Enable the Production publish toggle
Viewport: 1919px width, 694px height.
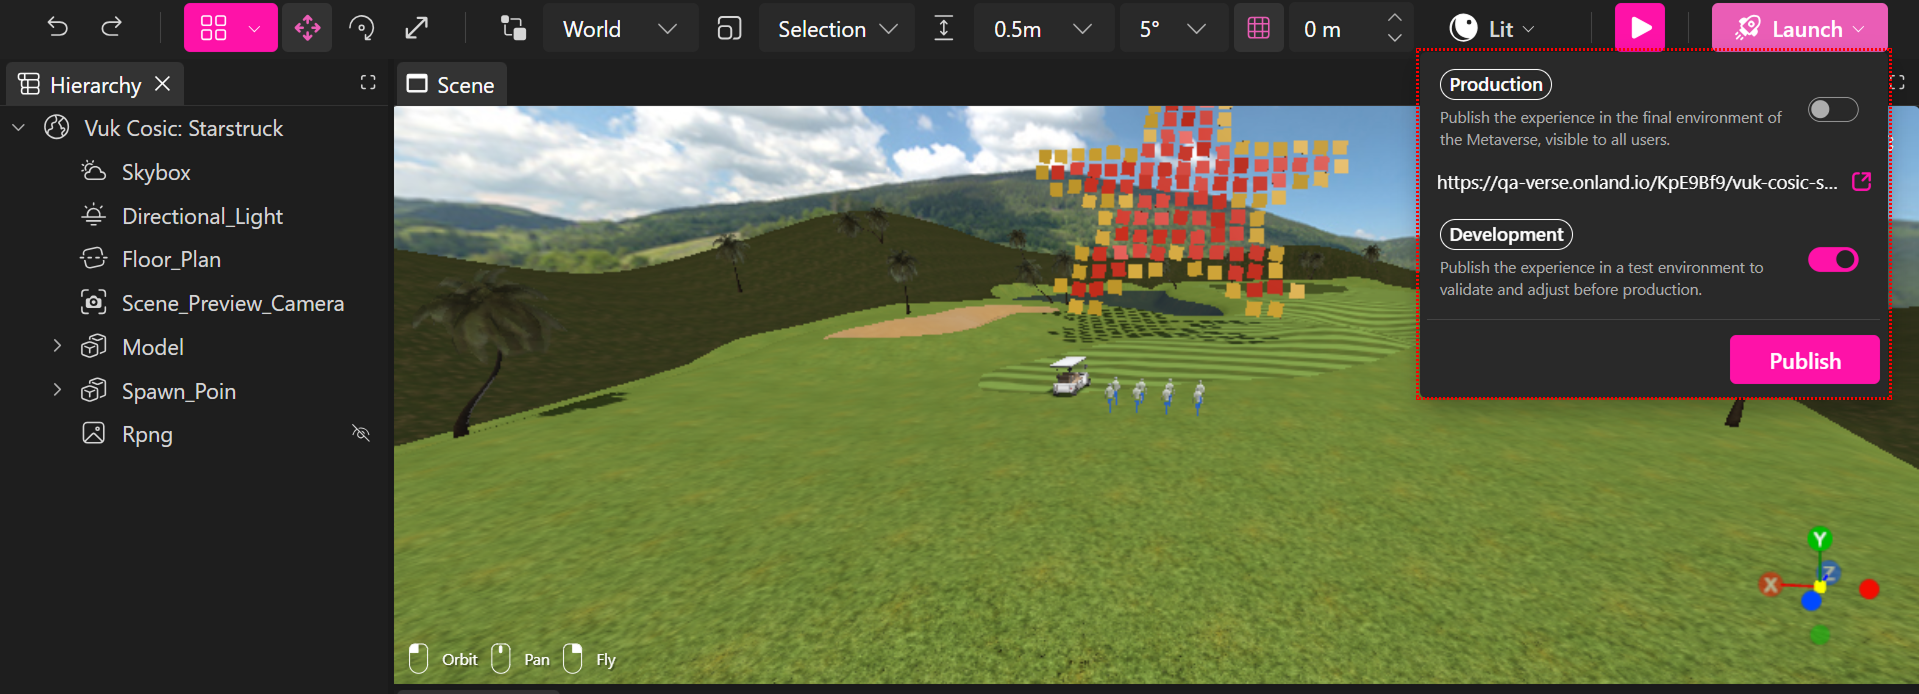pyautogui.click(x=1832, y=110)
